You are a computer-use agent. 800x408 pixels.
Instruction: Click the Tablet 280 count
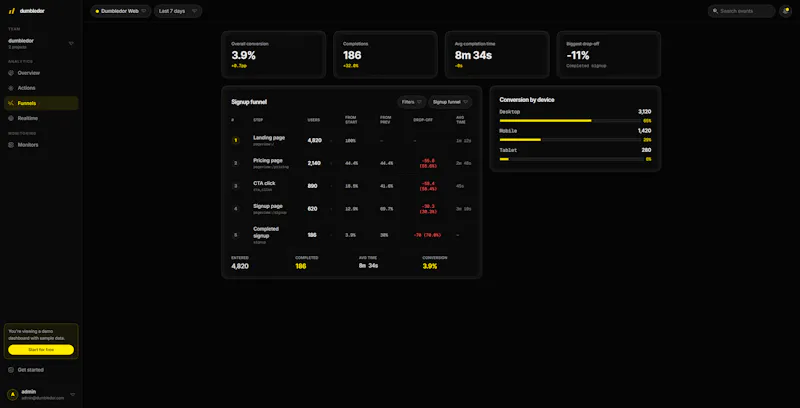coord(646,150)
